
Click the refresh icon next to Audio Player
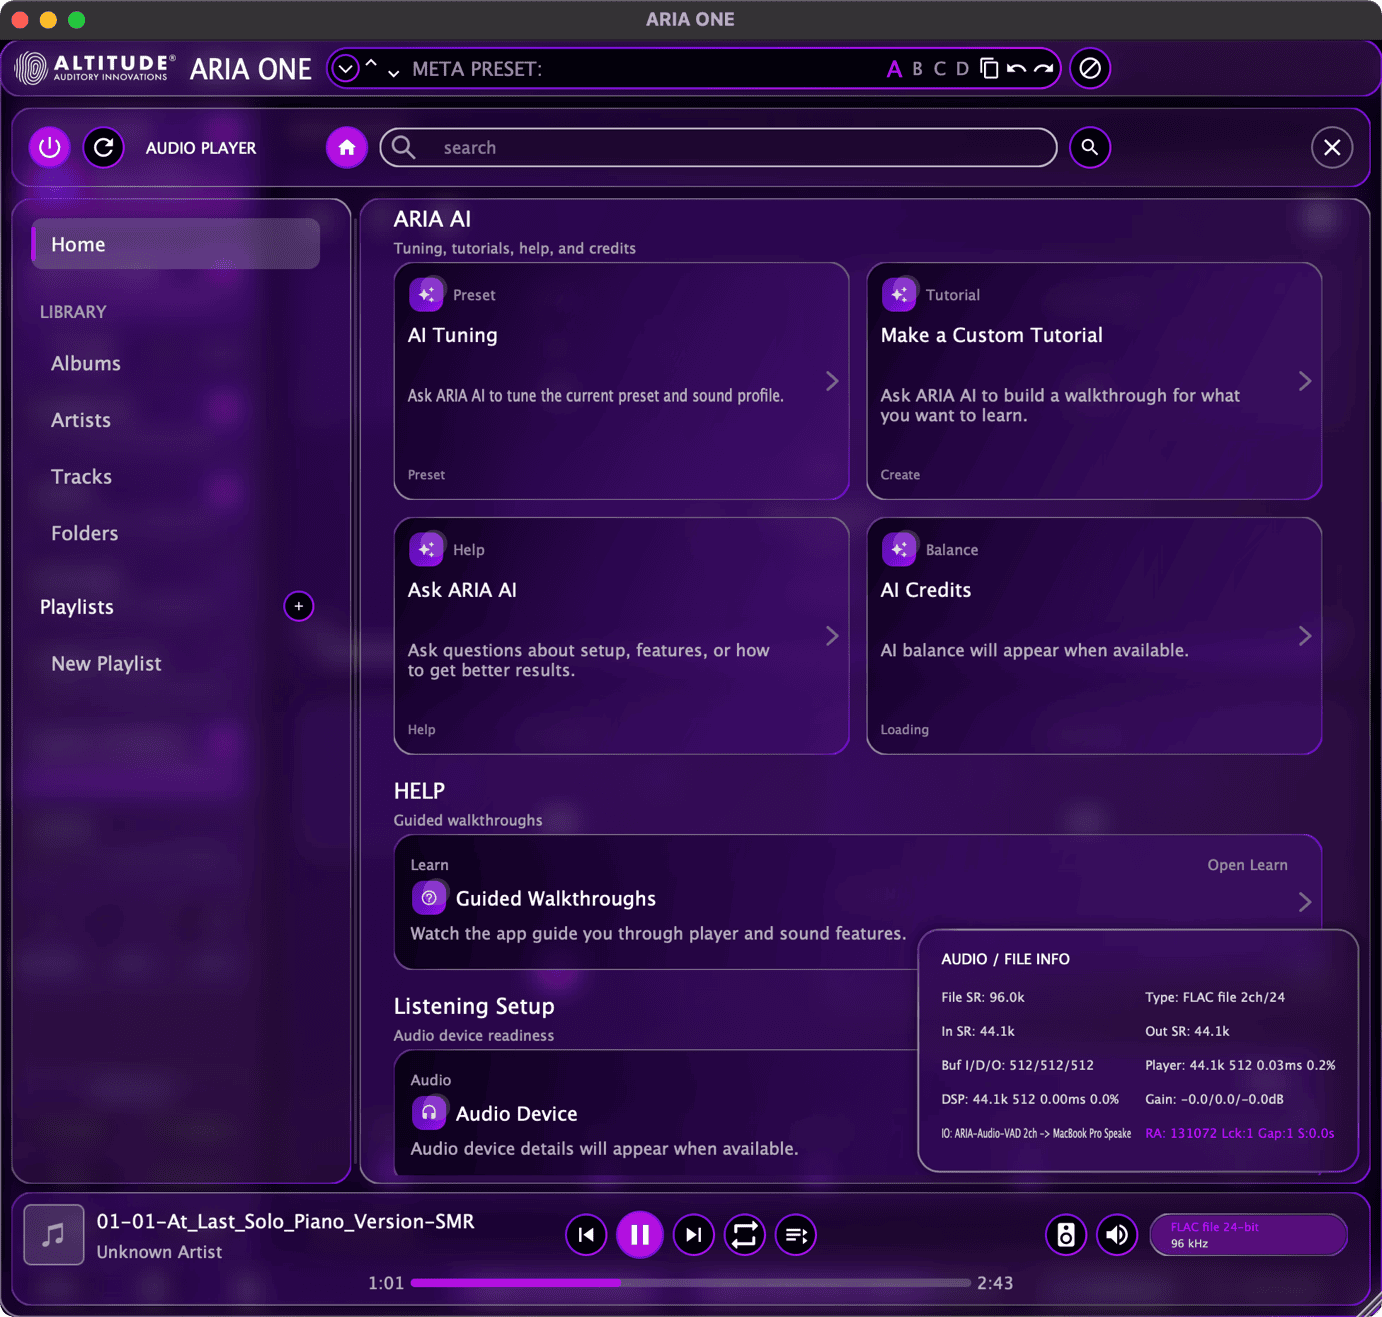[x=104, y=148]
